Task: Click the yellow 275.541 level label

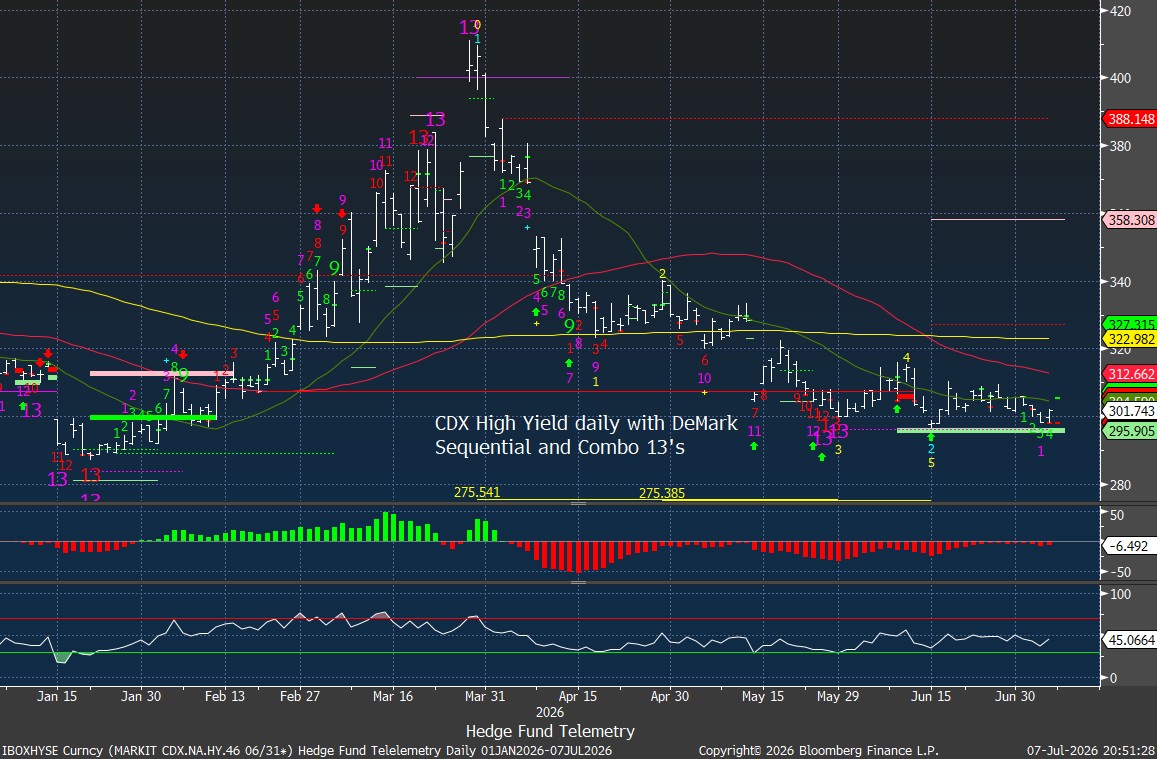Action: tap(477, 492)
